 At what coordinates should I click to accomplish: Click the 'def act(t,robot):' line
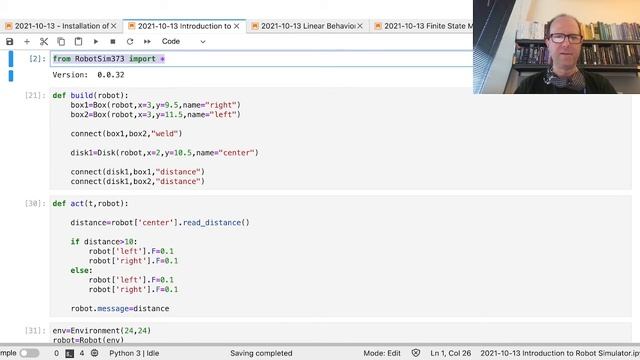pos(90,203)
